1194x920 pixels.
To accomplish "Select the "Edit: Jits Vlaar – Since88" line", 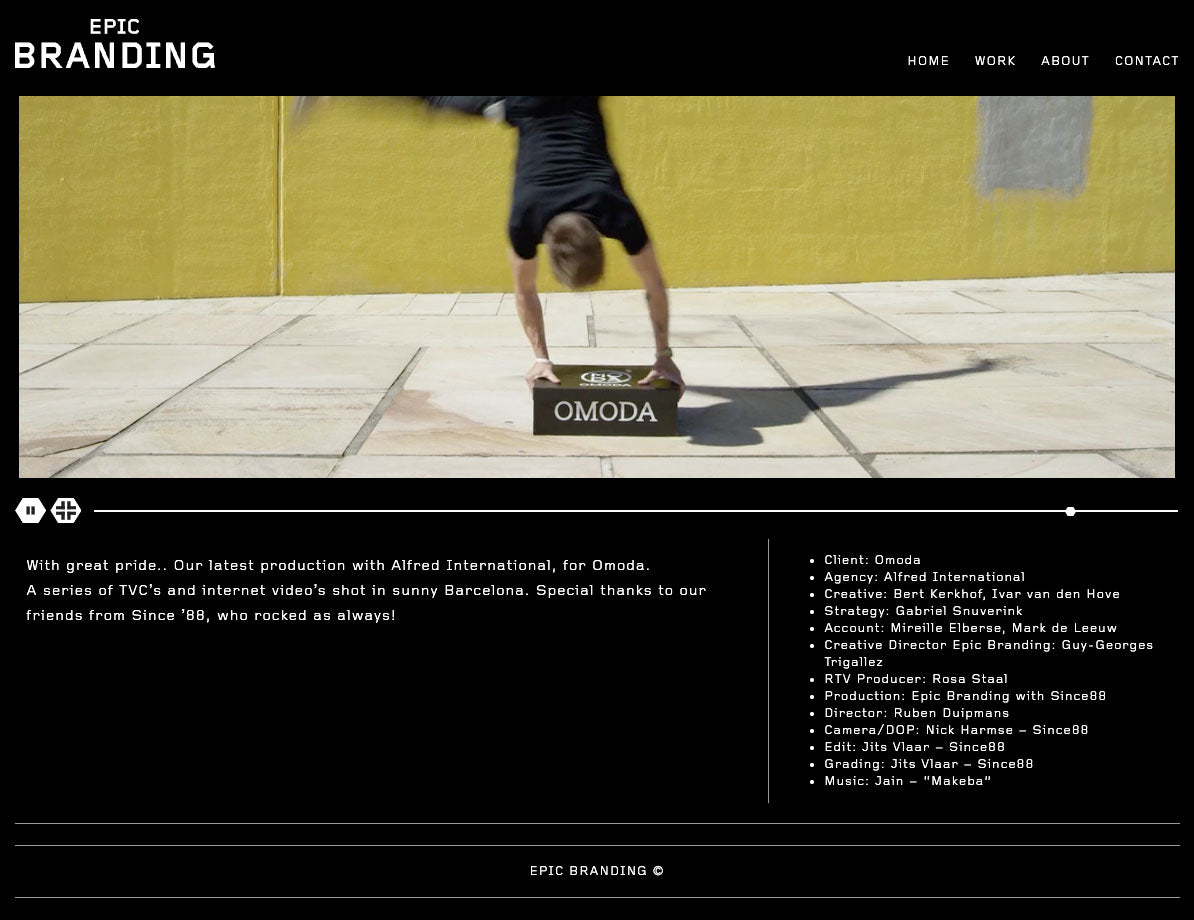I will click(x=914, y=746).
